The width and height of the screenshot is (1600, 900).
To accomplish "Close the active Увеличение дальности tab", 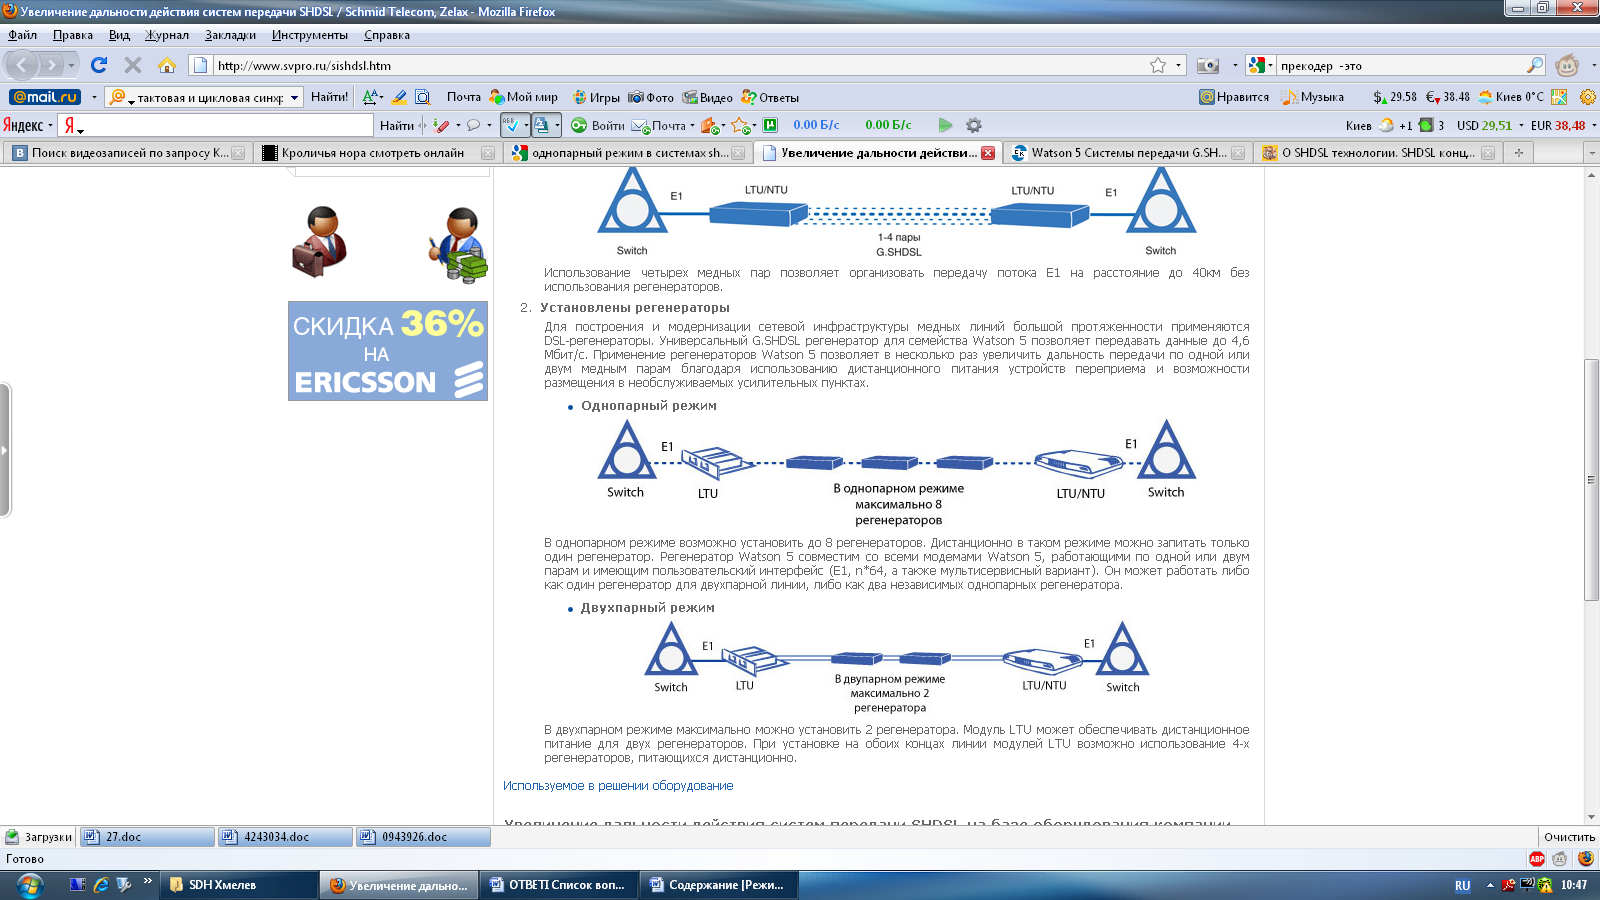I will 988,153.
